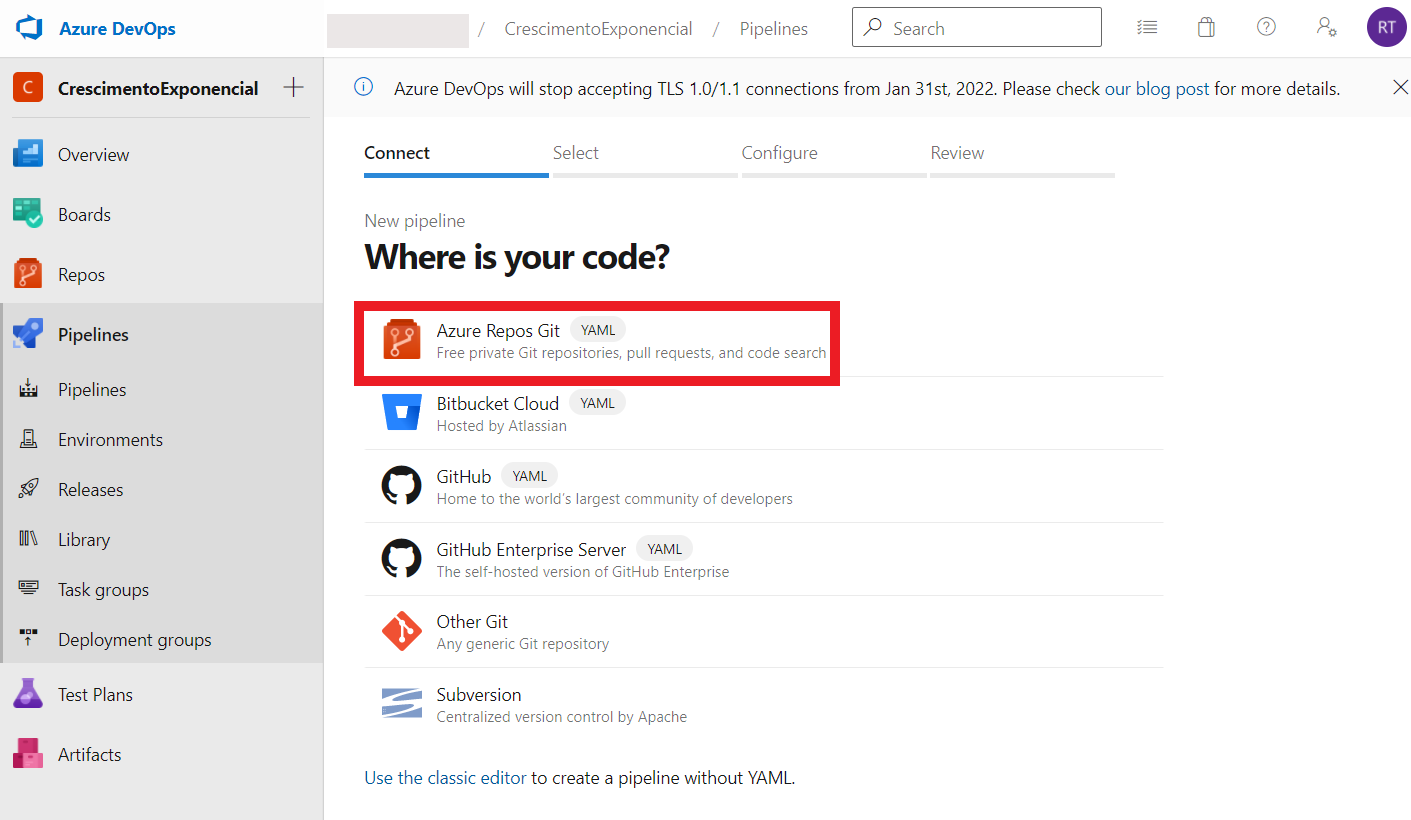Click the 'Any generic Git repository' text
1411x820 pixels.
523,644
